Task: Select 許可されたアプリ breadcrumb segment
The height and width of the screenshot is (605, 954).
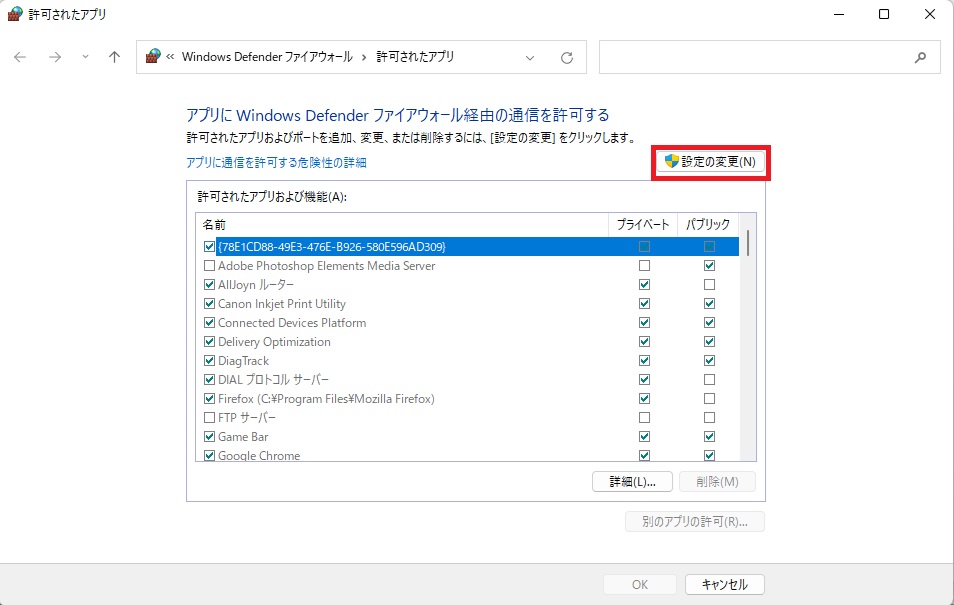Action: tap(415, 57)
